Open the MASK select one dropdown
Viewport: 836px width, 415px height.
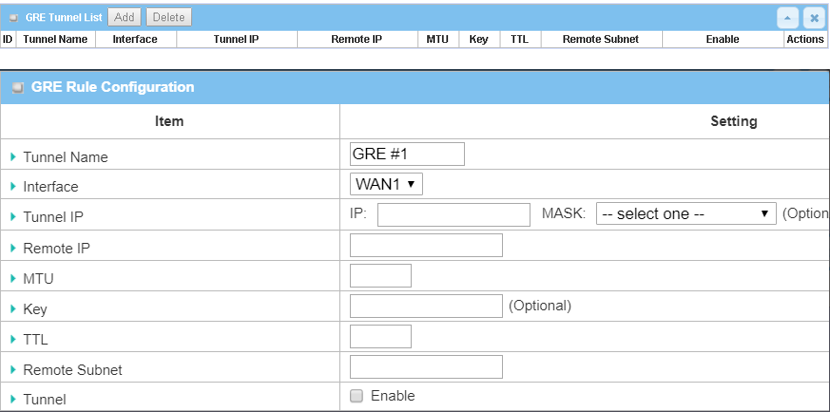tap(686, 214)
